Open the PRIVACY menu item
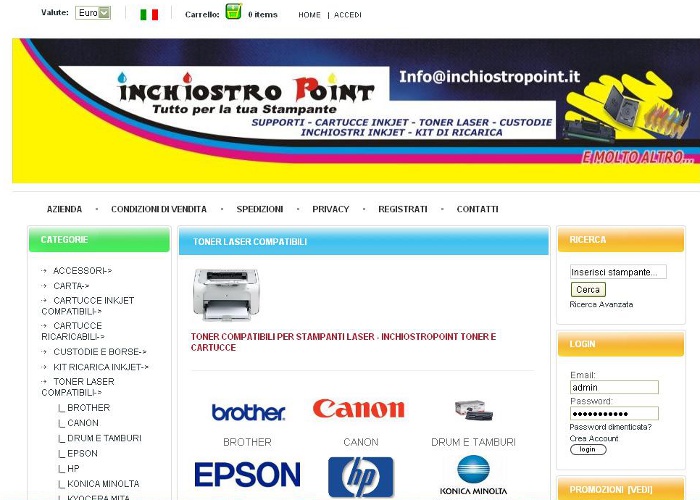The width and height of the screenshot is (700, 500). [330, 209]
